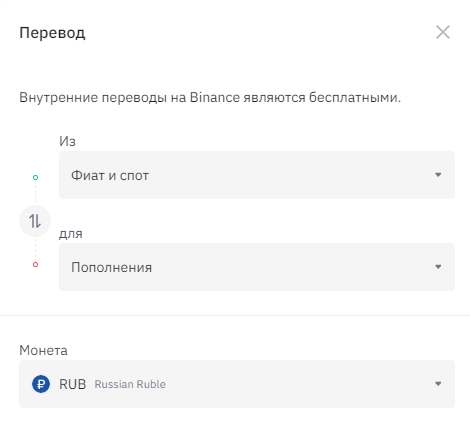This screenshot has width=470, height=422.
Task: Click the green source marker circle
Action: pos(35,177)
